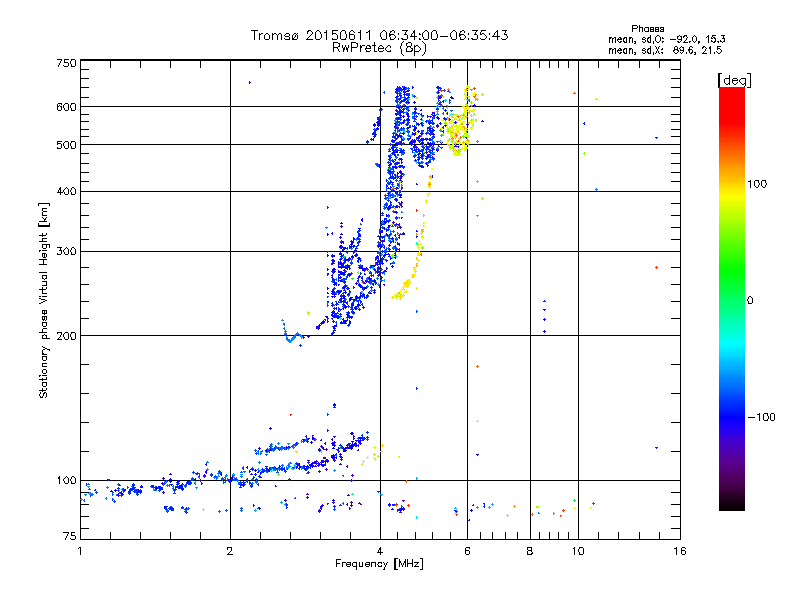Click the colorbar '0' tick label
The width and height of the screenshot is (800, 600).
coord(750,301)
